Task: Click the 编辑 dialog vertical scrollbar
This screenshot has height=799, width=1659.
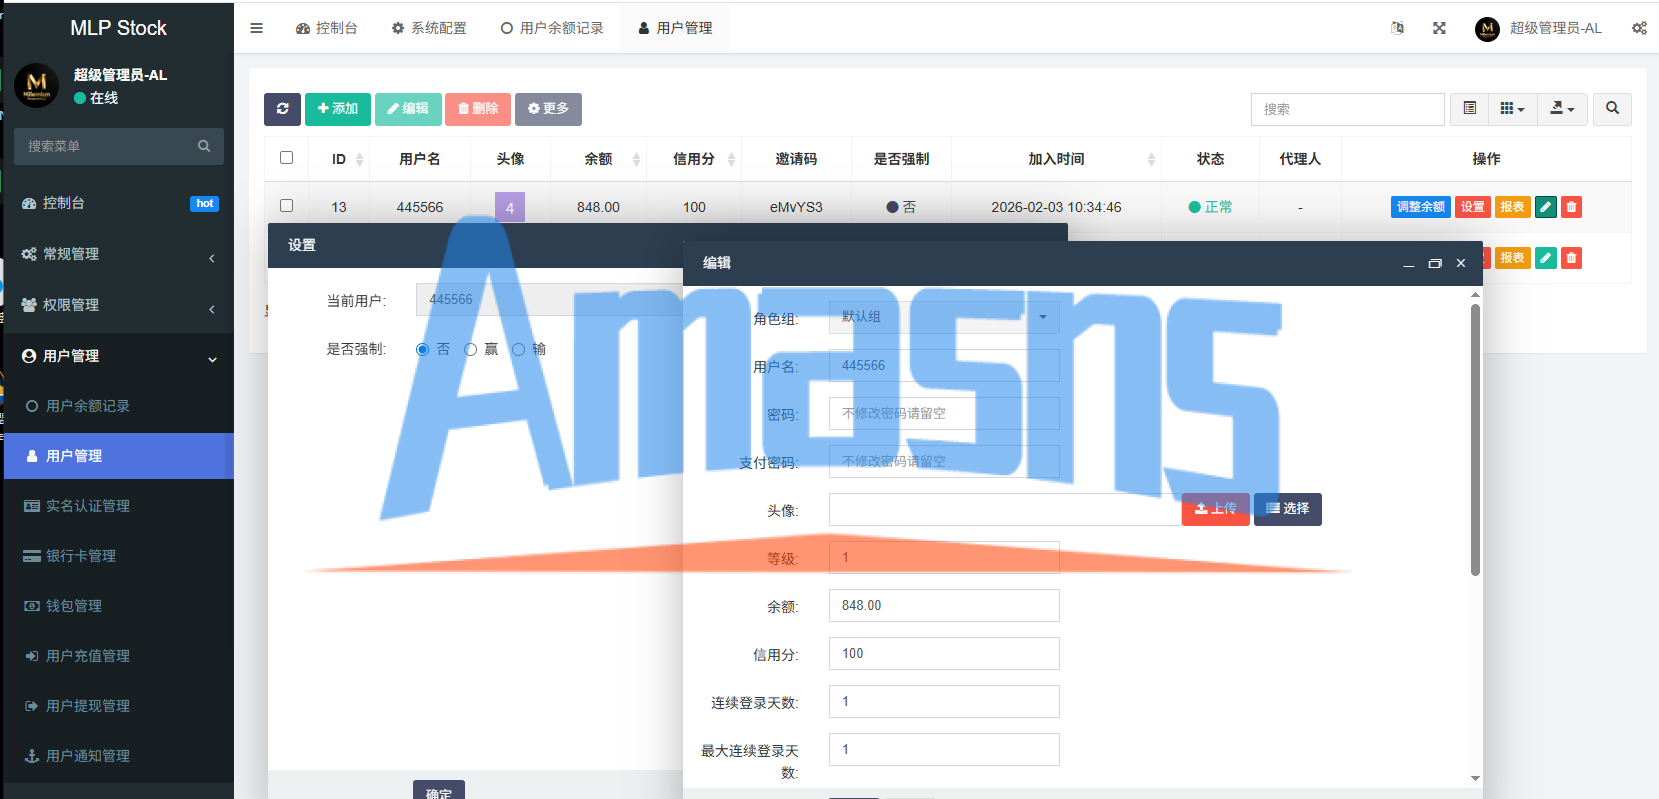Action: (1475, 440)
